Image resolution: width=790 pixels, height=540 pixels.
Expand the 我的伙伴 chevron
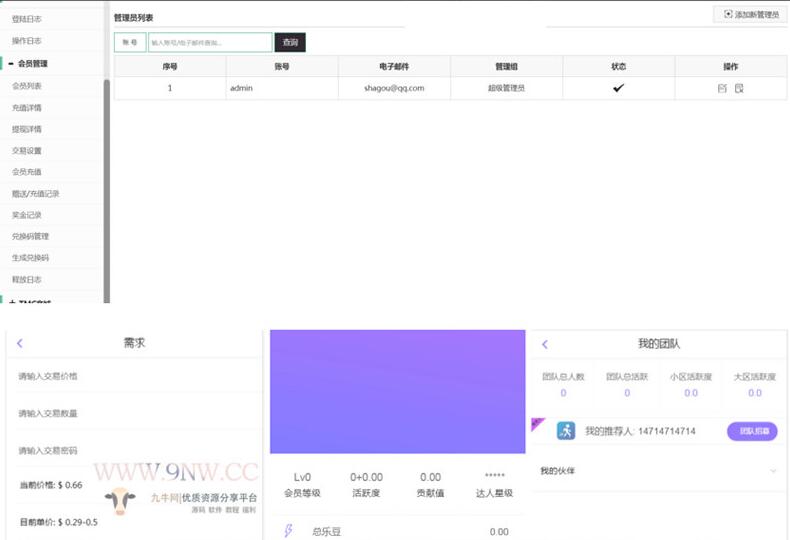772,471
